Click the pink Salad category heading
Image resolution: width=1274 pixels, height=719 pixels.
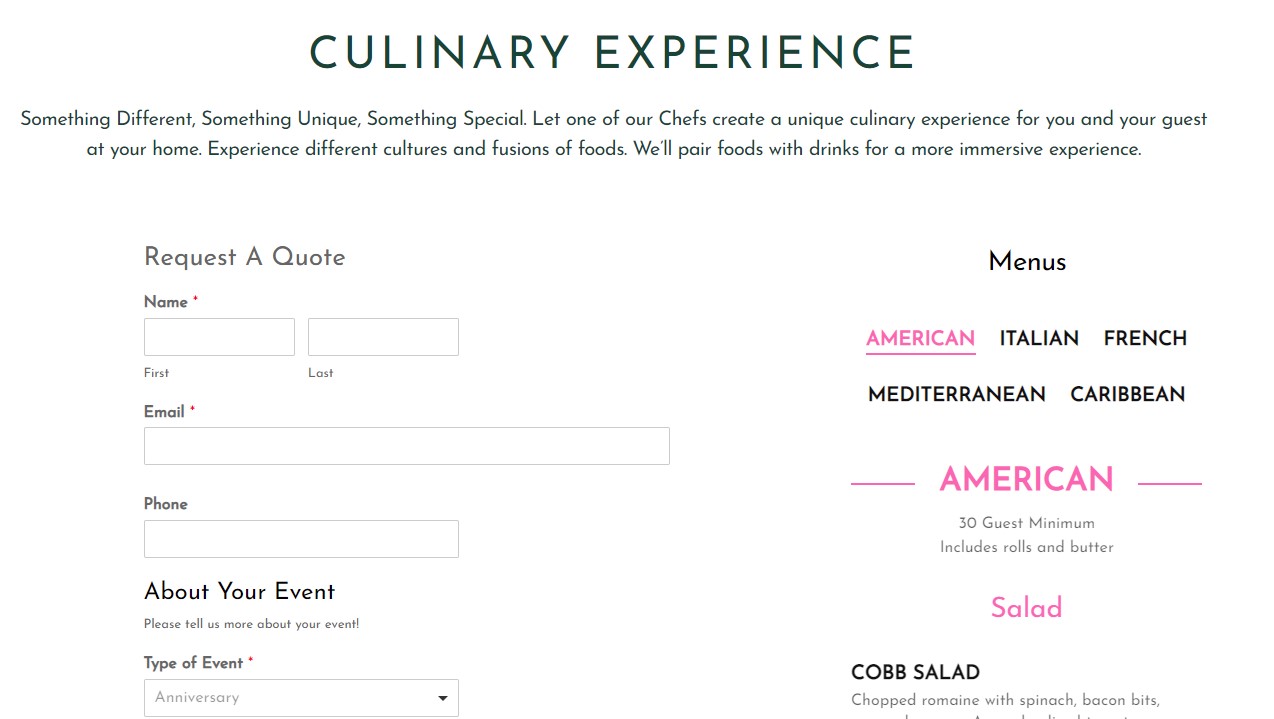tap(1026, 608)
